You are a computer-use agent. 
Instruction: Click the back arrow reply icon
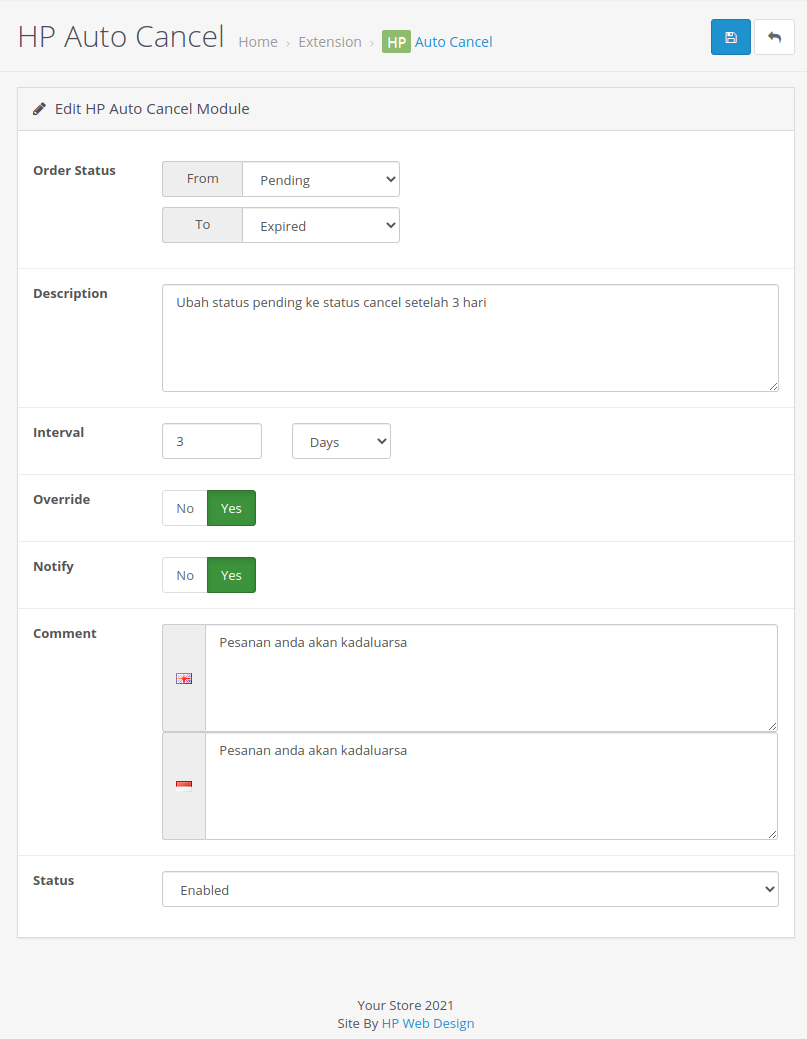click(x=774, y=37)
